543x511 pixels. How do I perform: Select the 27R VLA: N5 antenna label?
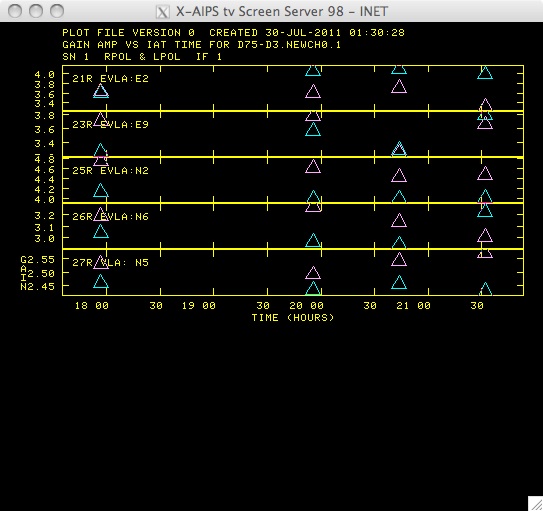coord(110,262)
